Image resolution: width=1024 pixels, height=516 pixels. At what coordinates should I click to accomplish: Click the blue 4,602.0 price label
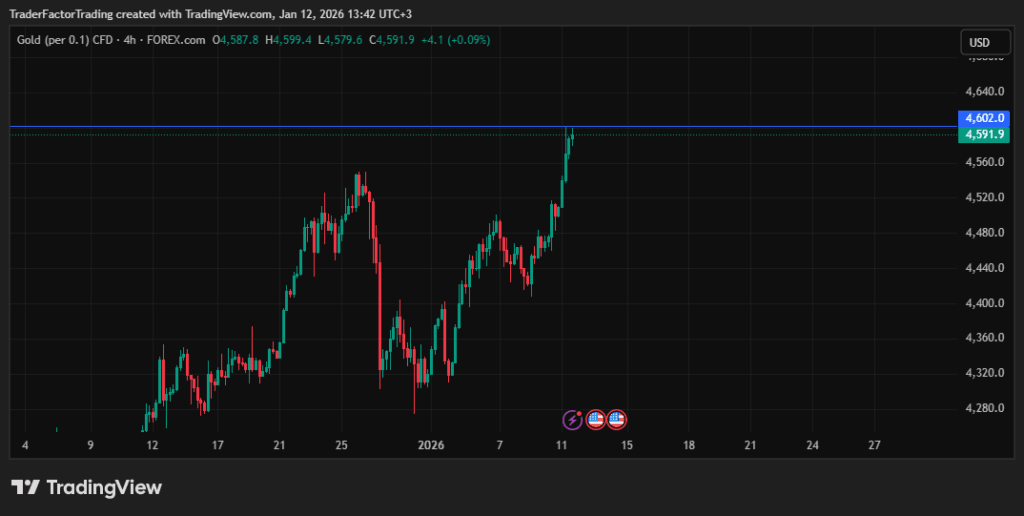(x=985, y=119)
